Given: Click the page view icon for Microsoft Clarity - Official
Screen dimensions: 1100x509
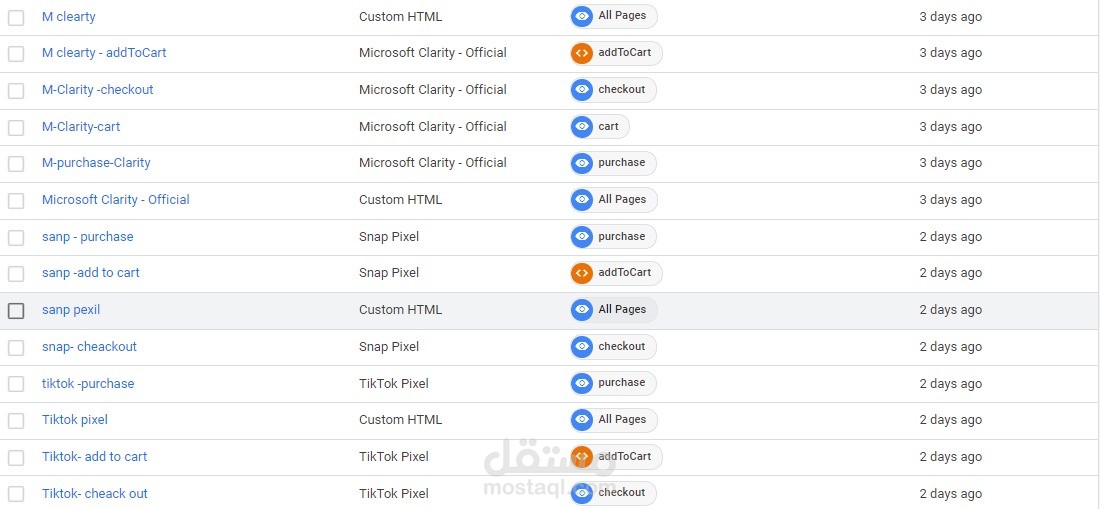Looking at the screenshot, I should [582, 200].
